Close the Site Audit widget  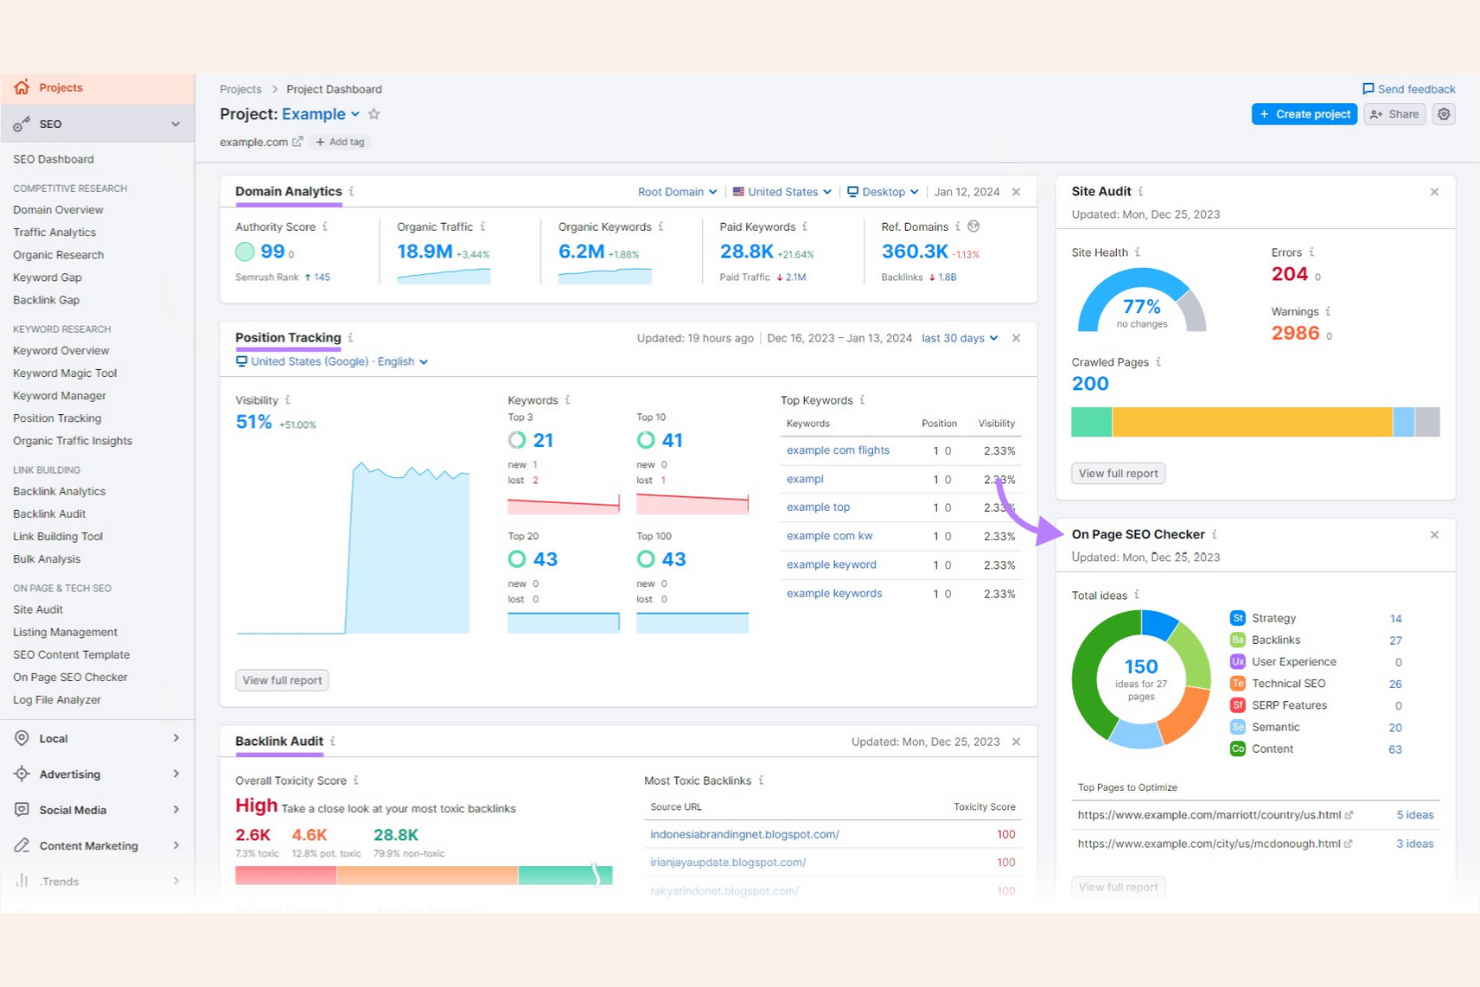click(x=1434, y=192)
